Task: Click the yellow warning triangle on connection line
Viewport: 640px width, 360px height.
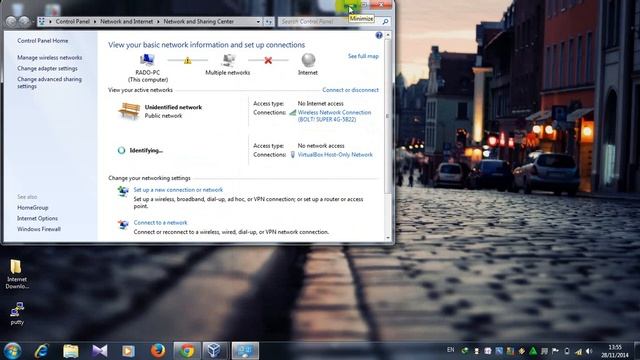Action: coord(187,60)
